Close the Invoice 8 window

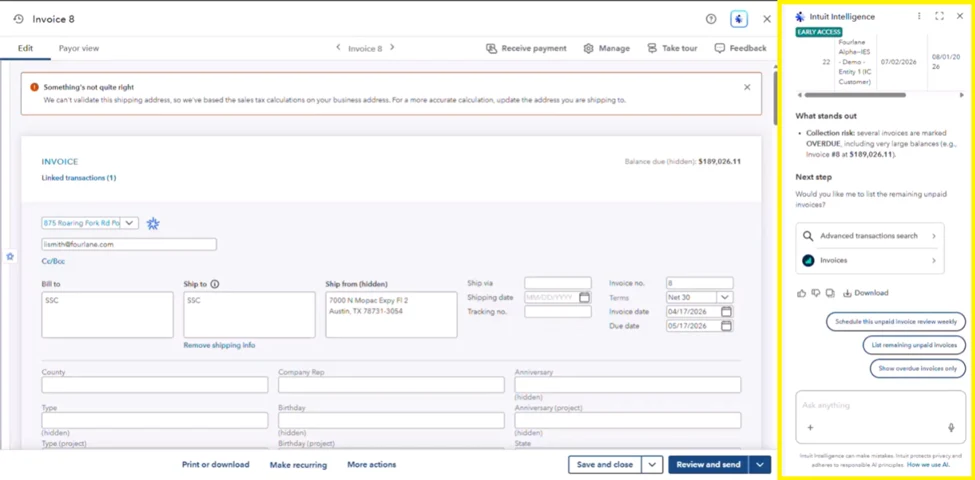[x=767, y=19]
